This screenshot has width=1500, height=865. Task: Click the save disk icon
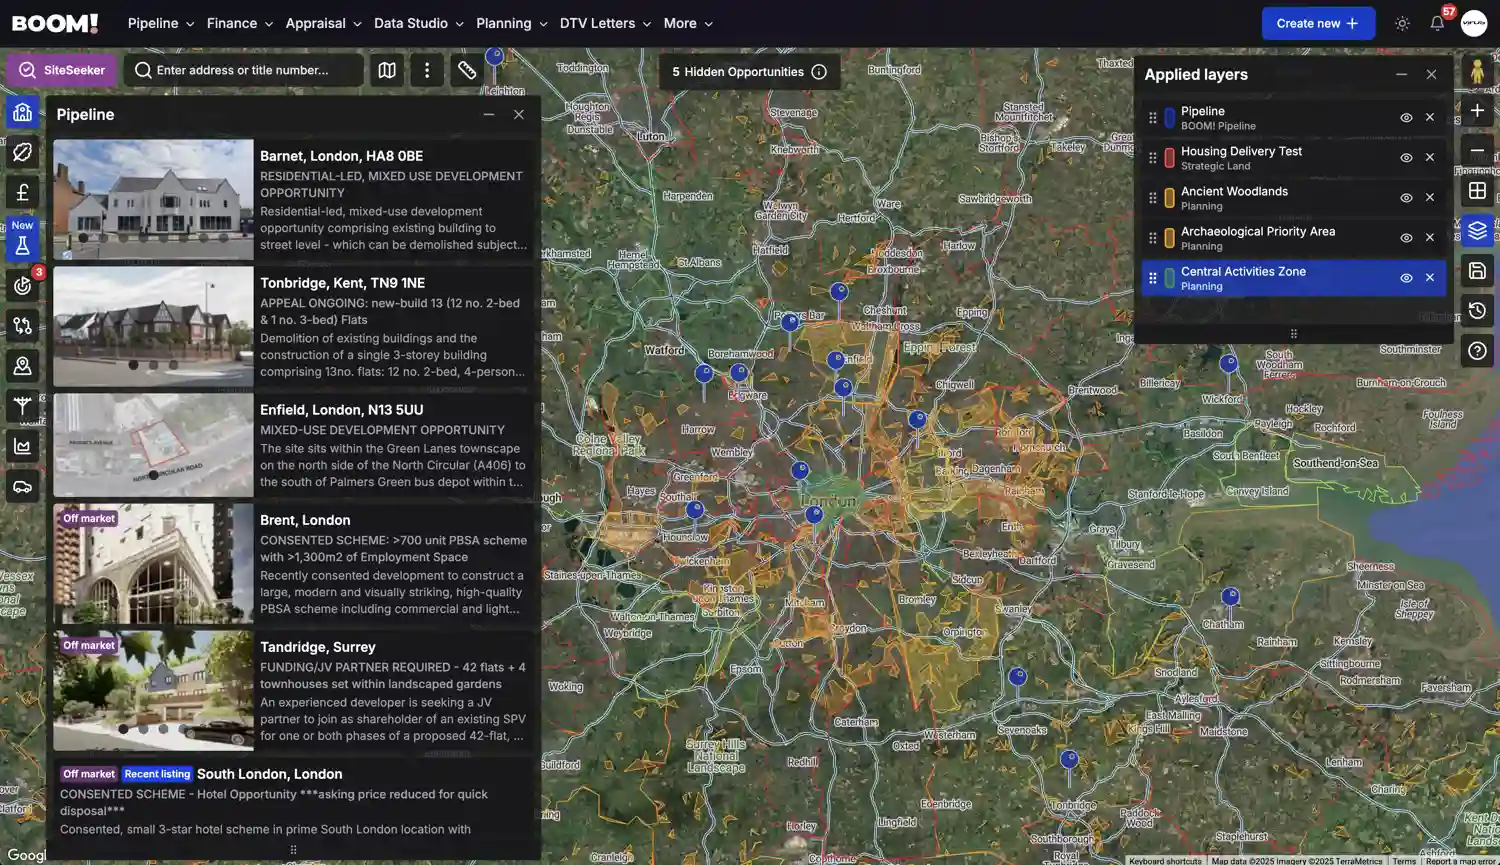point(1477,271)
